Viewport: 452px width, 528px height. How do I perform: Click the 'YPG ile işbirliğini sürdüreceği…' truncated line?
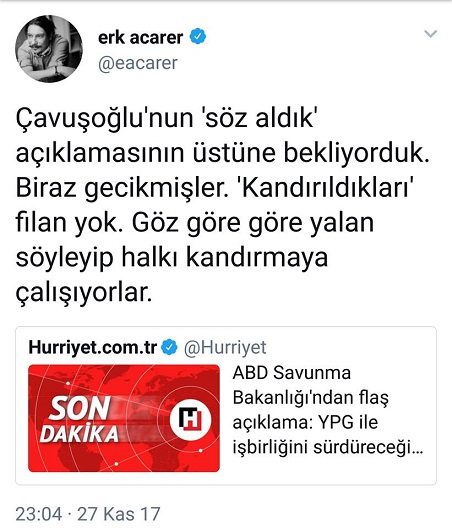328,435
